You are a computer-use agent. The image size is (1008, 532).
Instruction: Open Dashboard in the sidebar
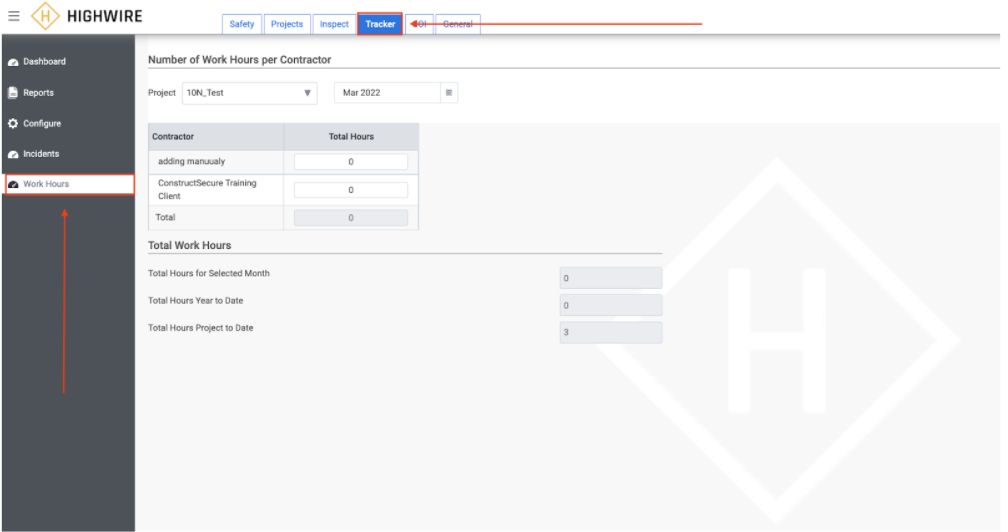68,62
